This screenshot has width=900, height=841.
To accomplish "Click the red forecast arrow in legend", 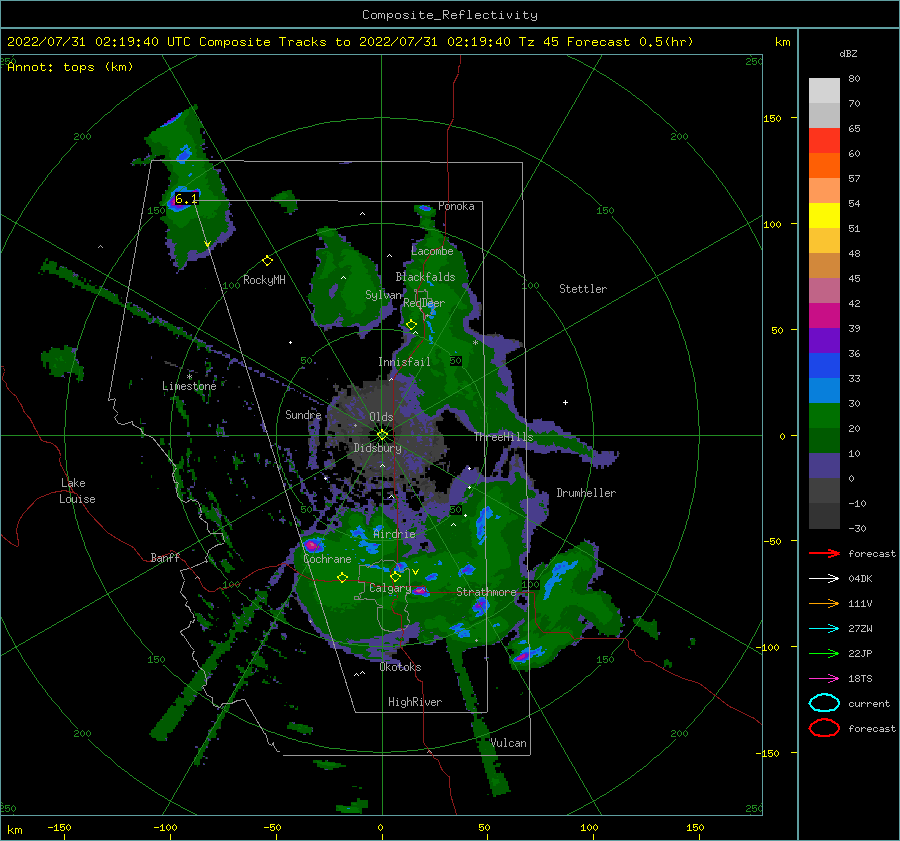I will 824,553.
